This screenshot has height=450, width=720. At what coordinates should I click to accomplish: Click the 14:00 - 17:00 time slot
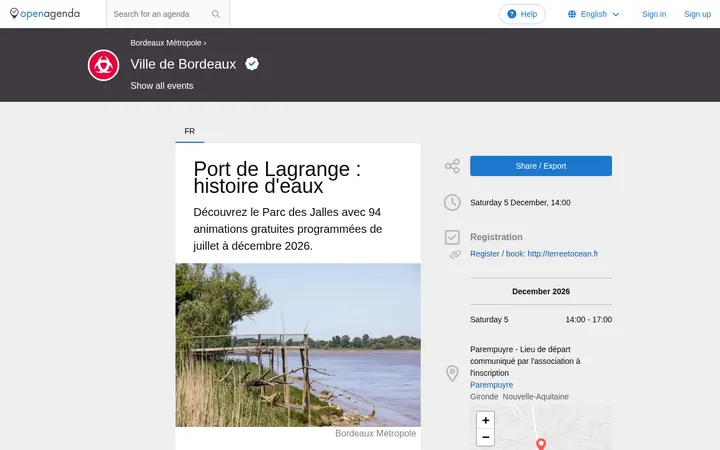[588, 320]
